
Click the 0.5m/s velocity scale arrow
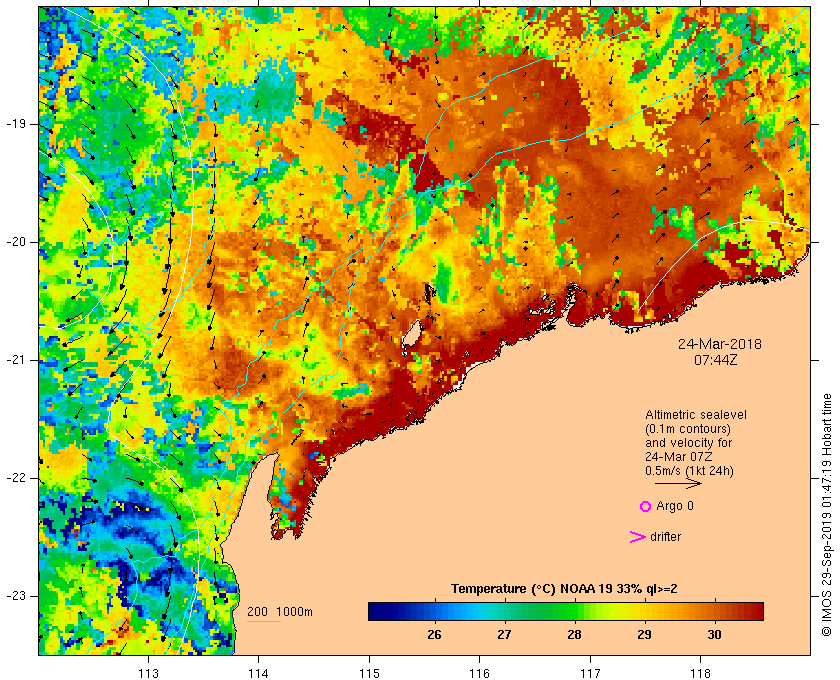click(x=678, y=483)
